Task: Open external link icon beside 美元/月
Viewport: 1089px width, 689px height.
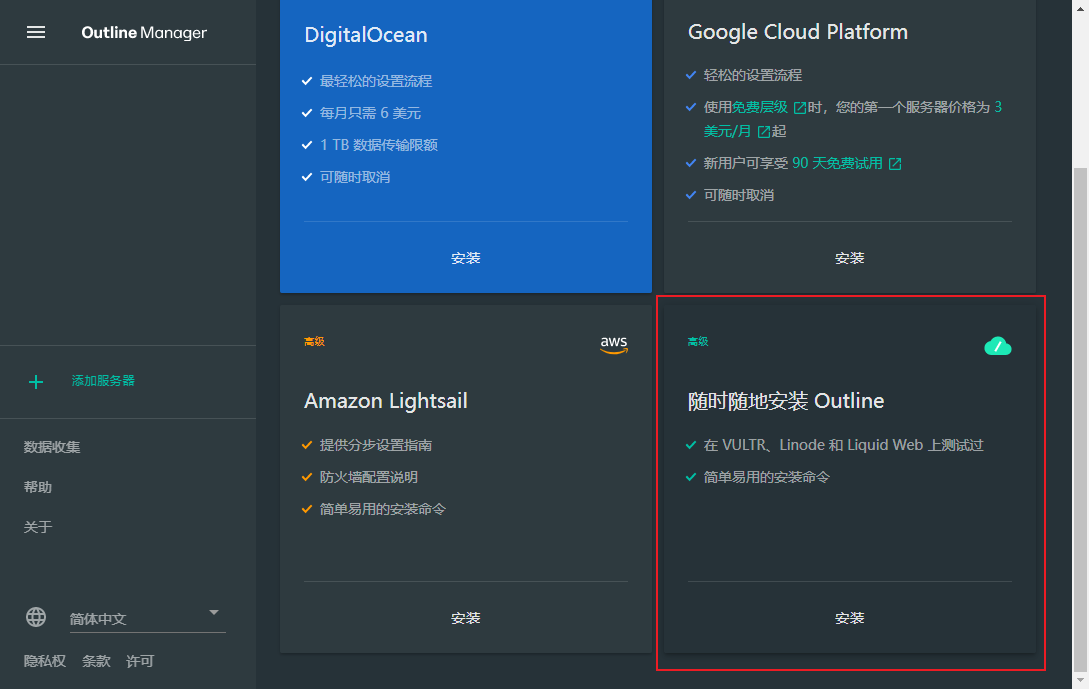Action: [x=764, y=132]
